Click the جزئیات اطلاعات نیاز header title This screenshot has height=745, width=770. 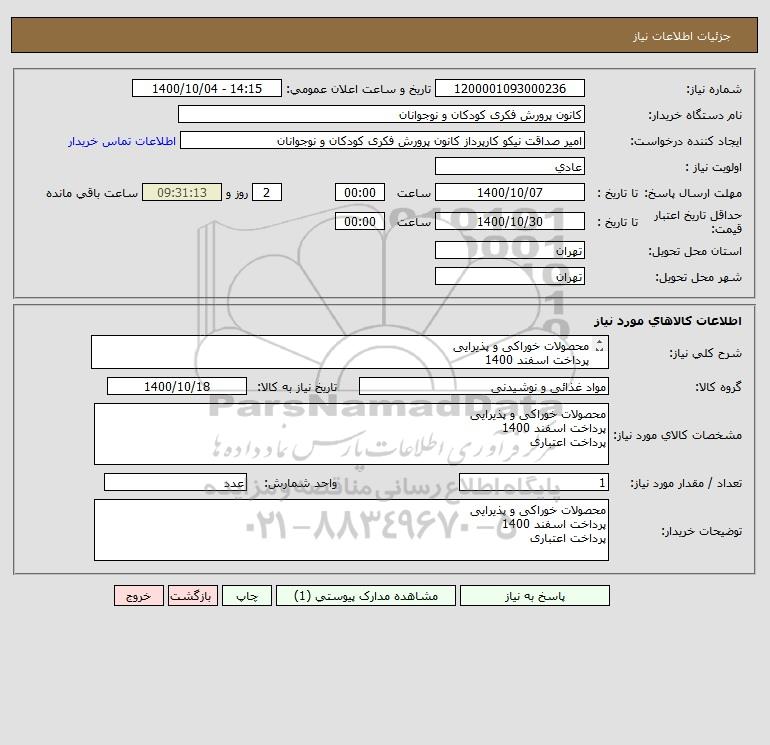pos(682,36)
